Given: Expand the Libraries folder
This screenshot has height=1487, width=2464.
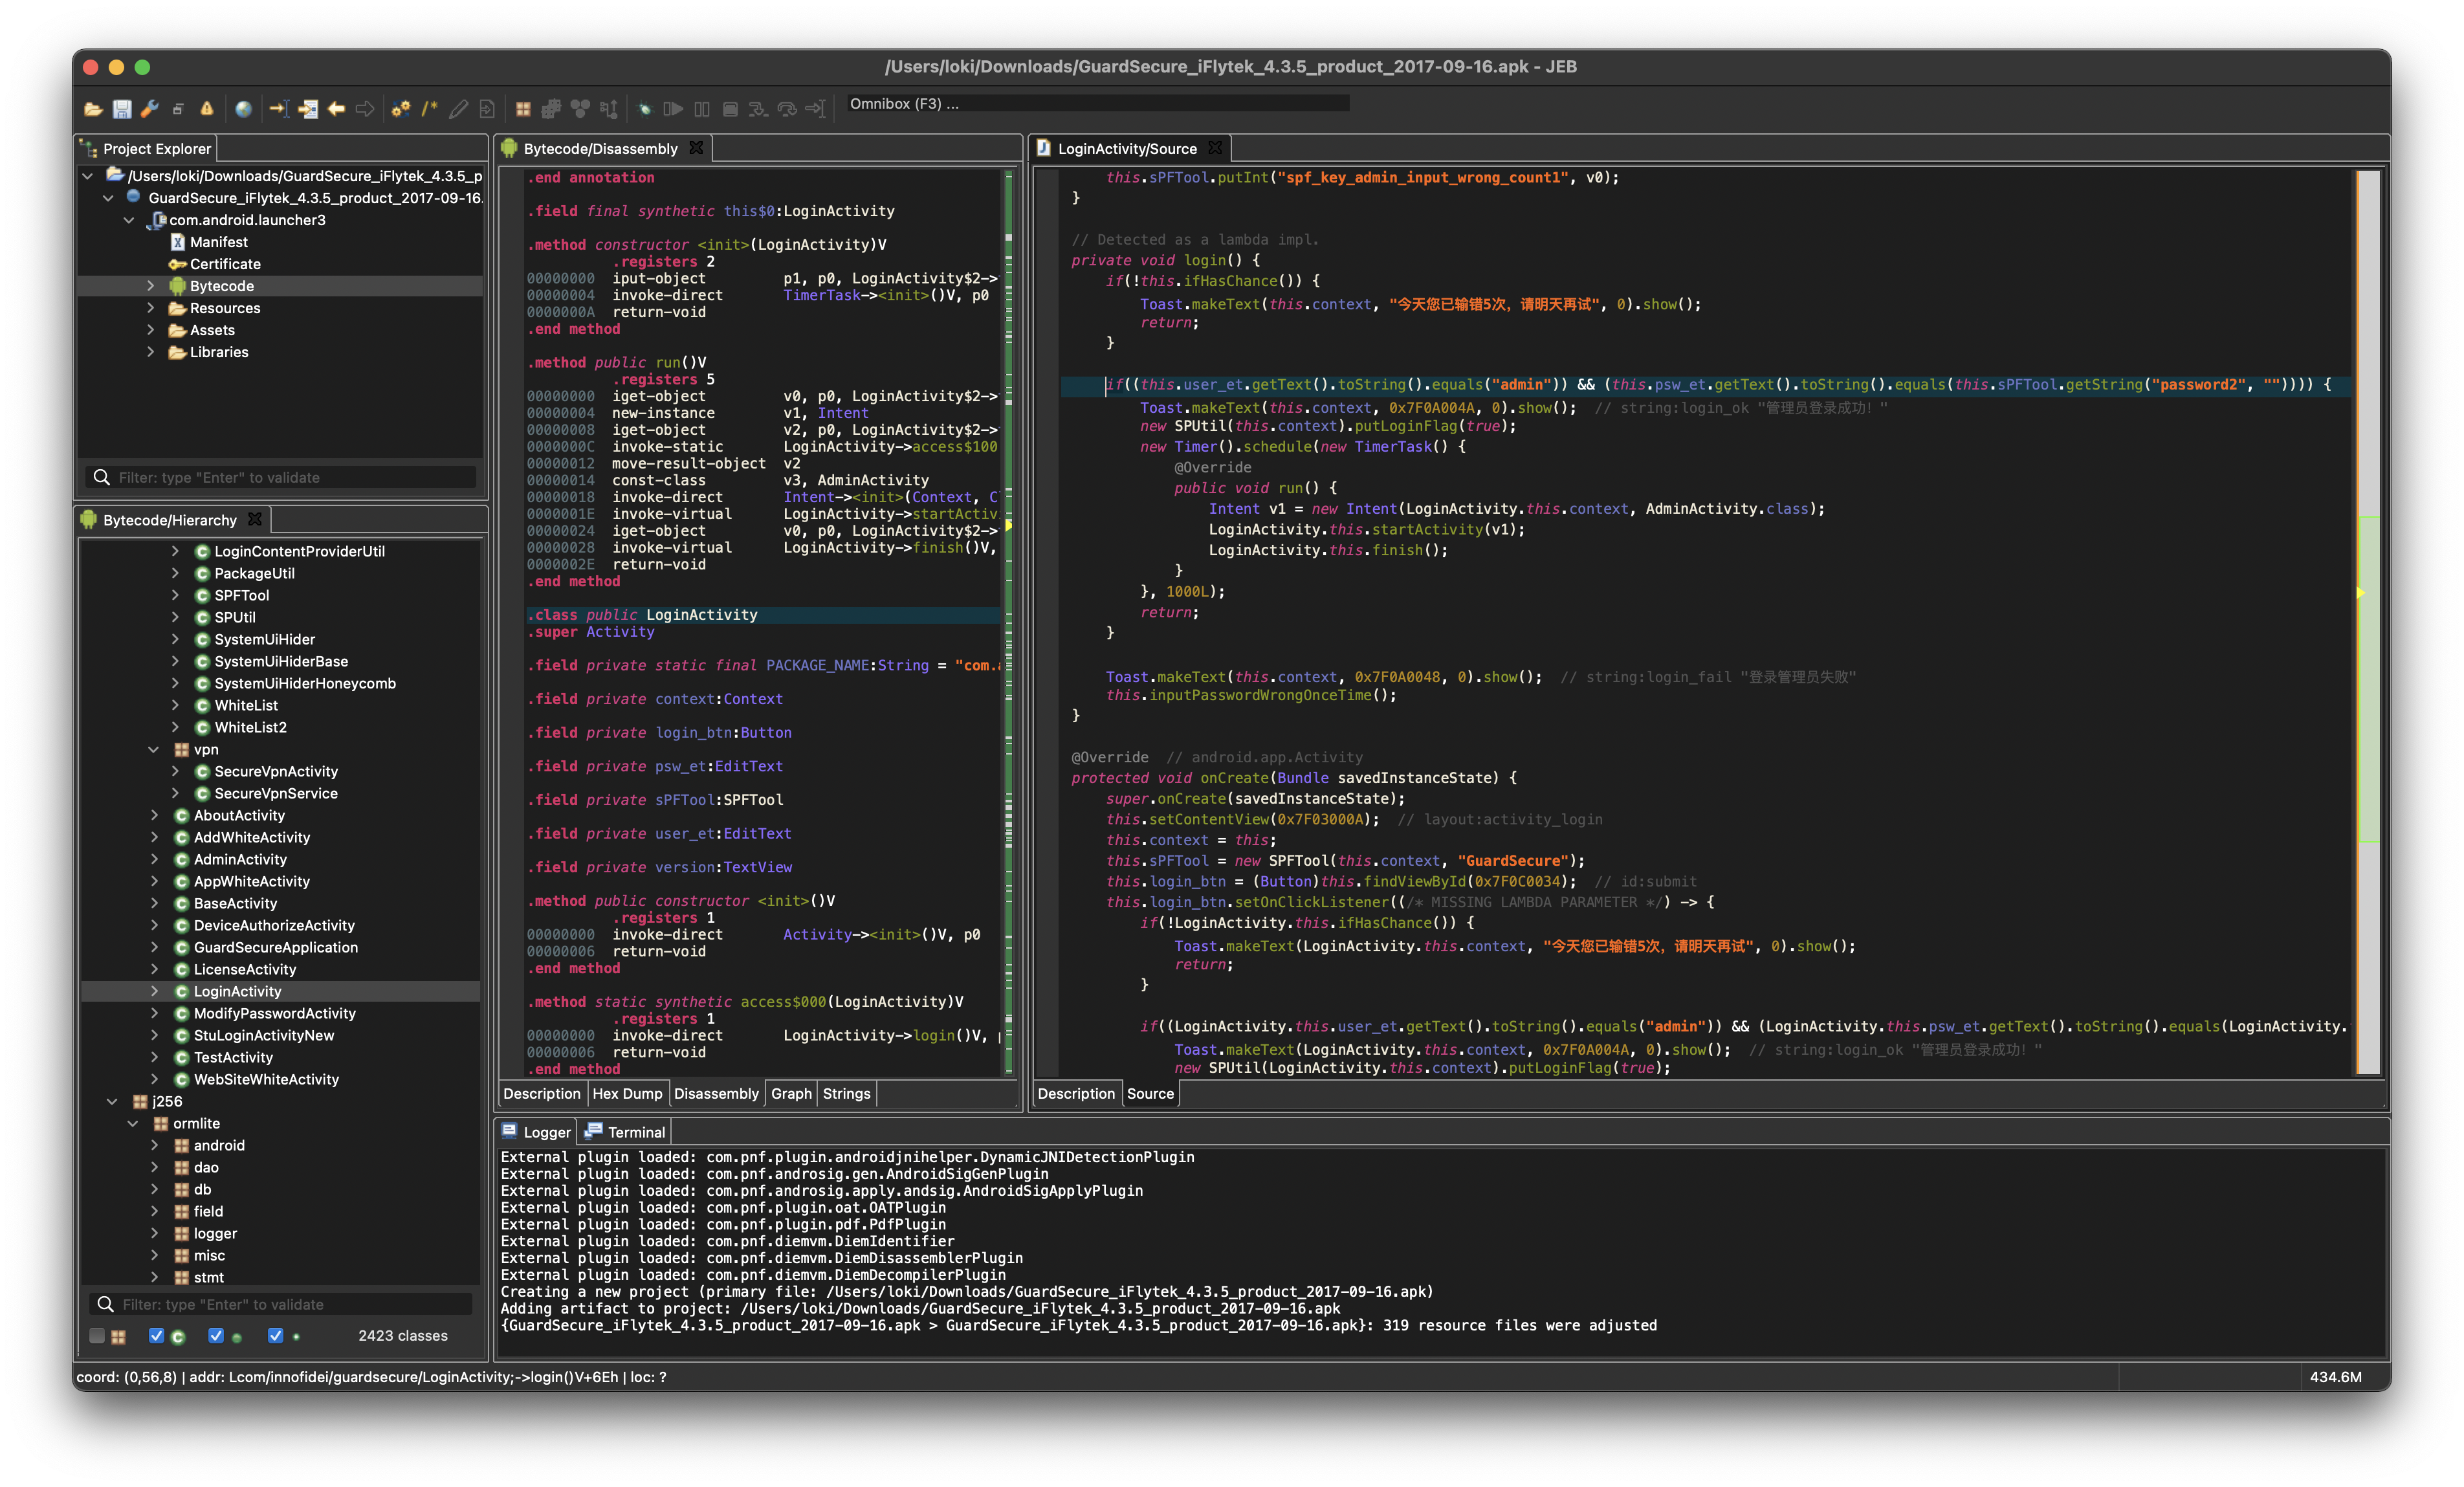Looking at the screenshot, I should tap(151, 352).
